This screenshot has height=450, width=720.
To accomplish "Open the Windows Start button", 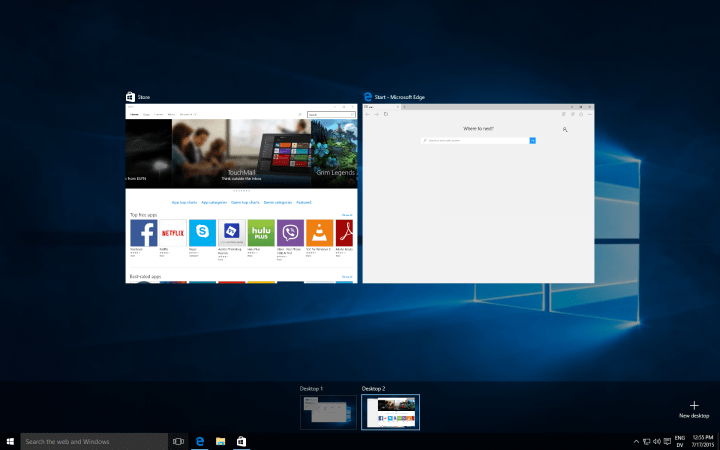I will pos(10,441).
